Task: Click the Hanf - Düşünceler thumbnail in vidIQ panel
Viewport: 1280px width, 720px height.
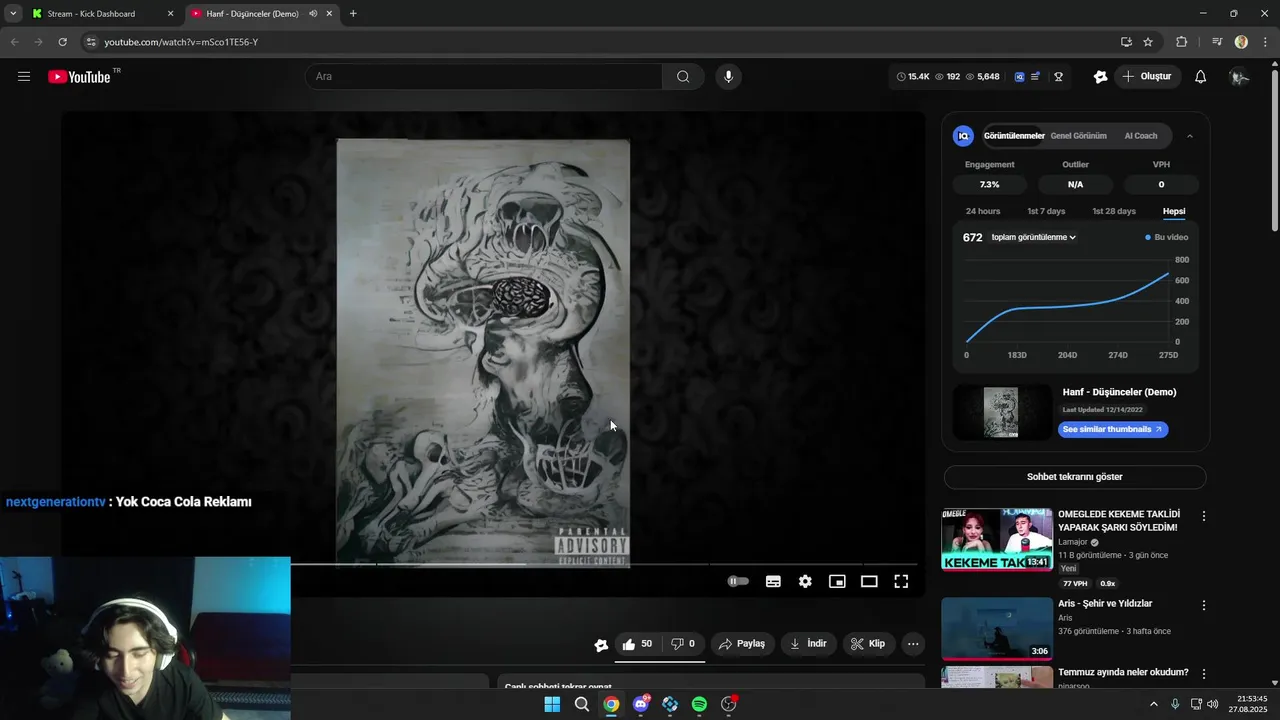Action: (1003, 412)
